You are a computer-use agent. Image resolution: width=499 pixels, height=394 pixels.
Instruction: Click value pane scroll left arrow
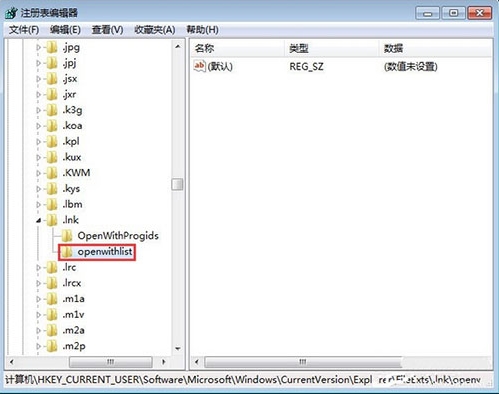pyautogui.click(x=197, y=362)
